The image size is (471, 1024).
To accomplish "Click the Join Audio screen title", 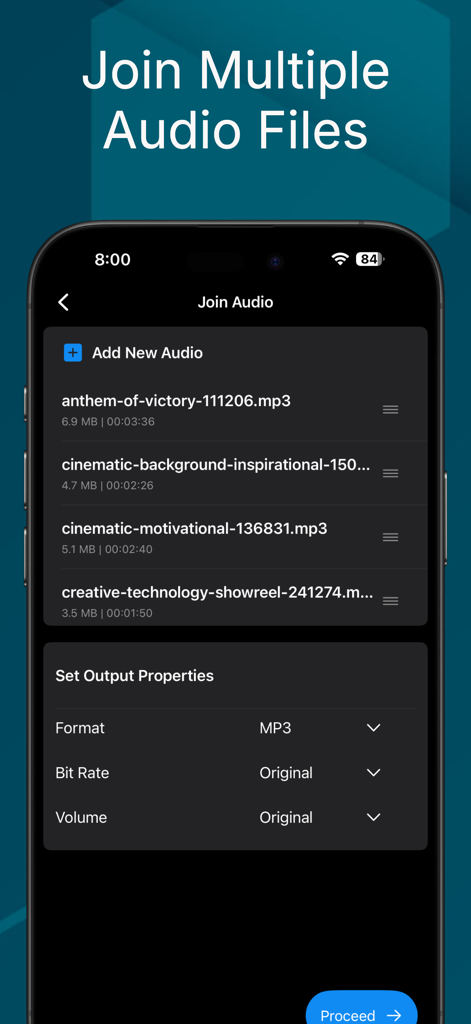I will coord(235,302).
